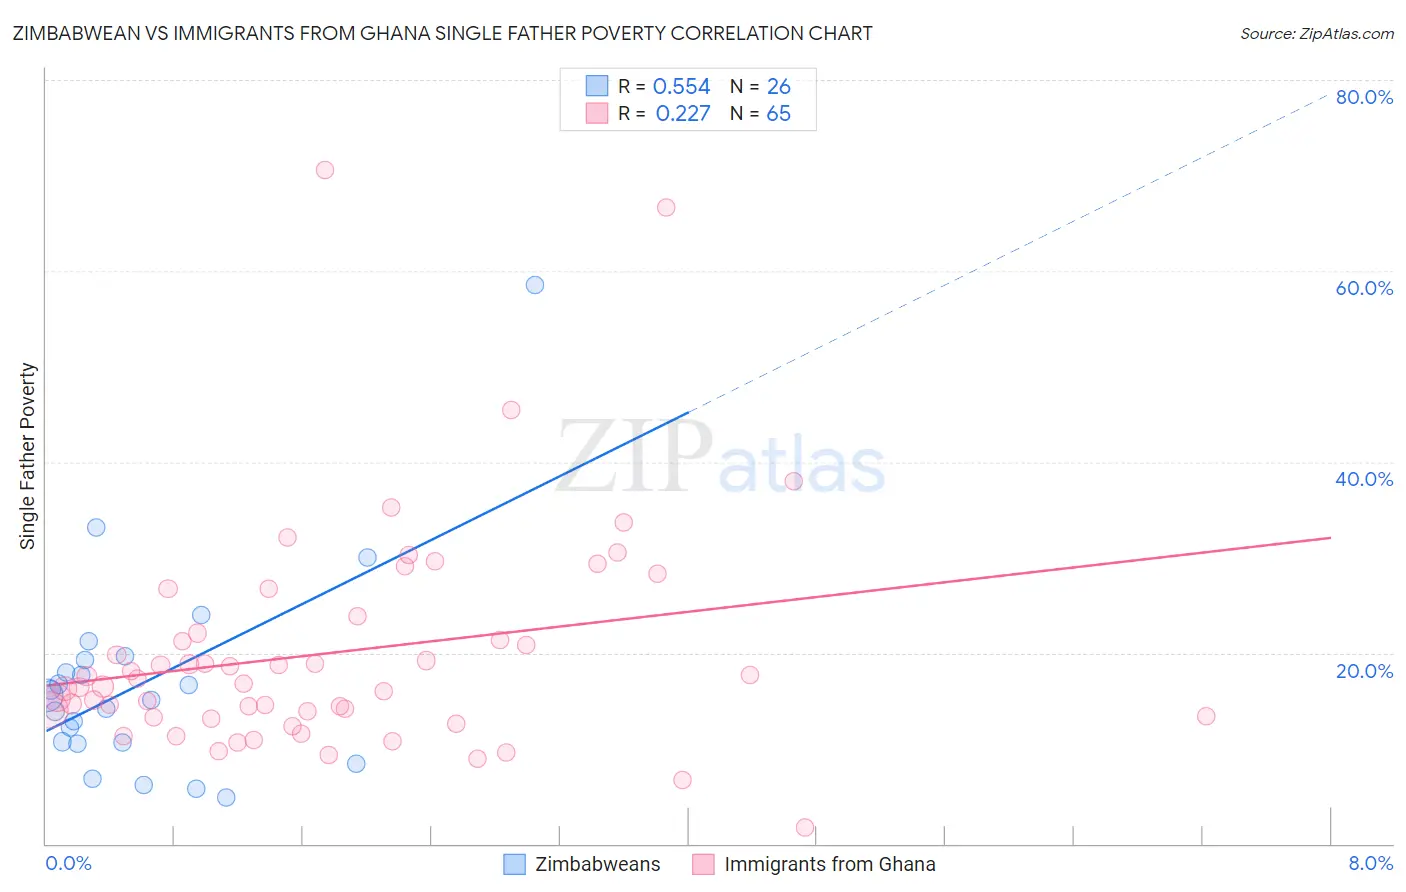Click the pink point near 66% poverty
Image resolution: width=1406 pixels, height=892 pixels.
666,208
